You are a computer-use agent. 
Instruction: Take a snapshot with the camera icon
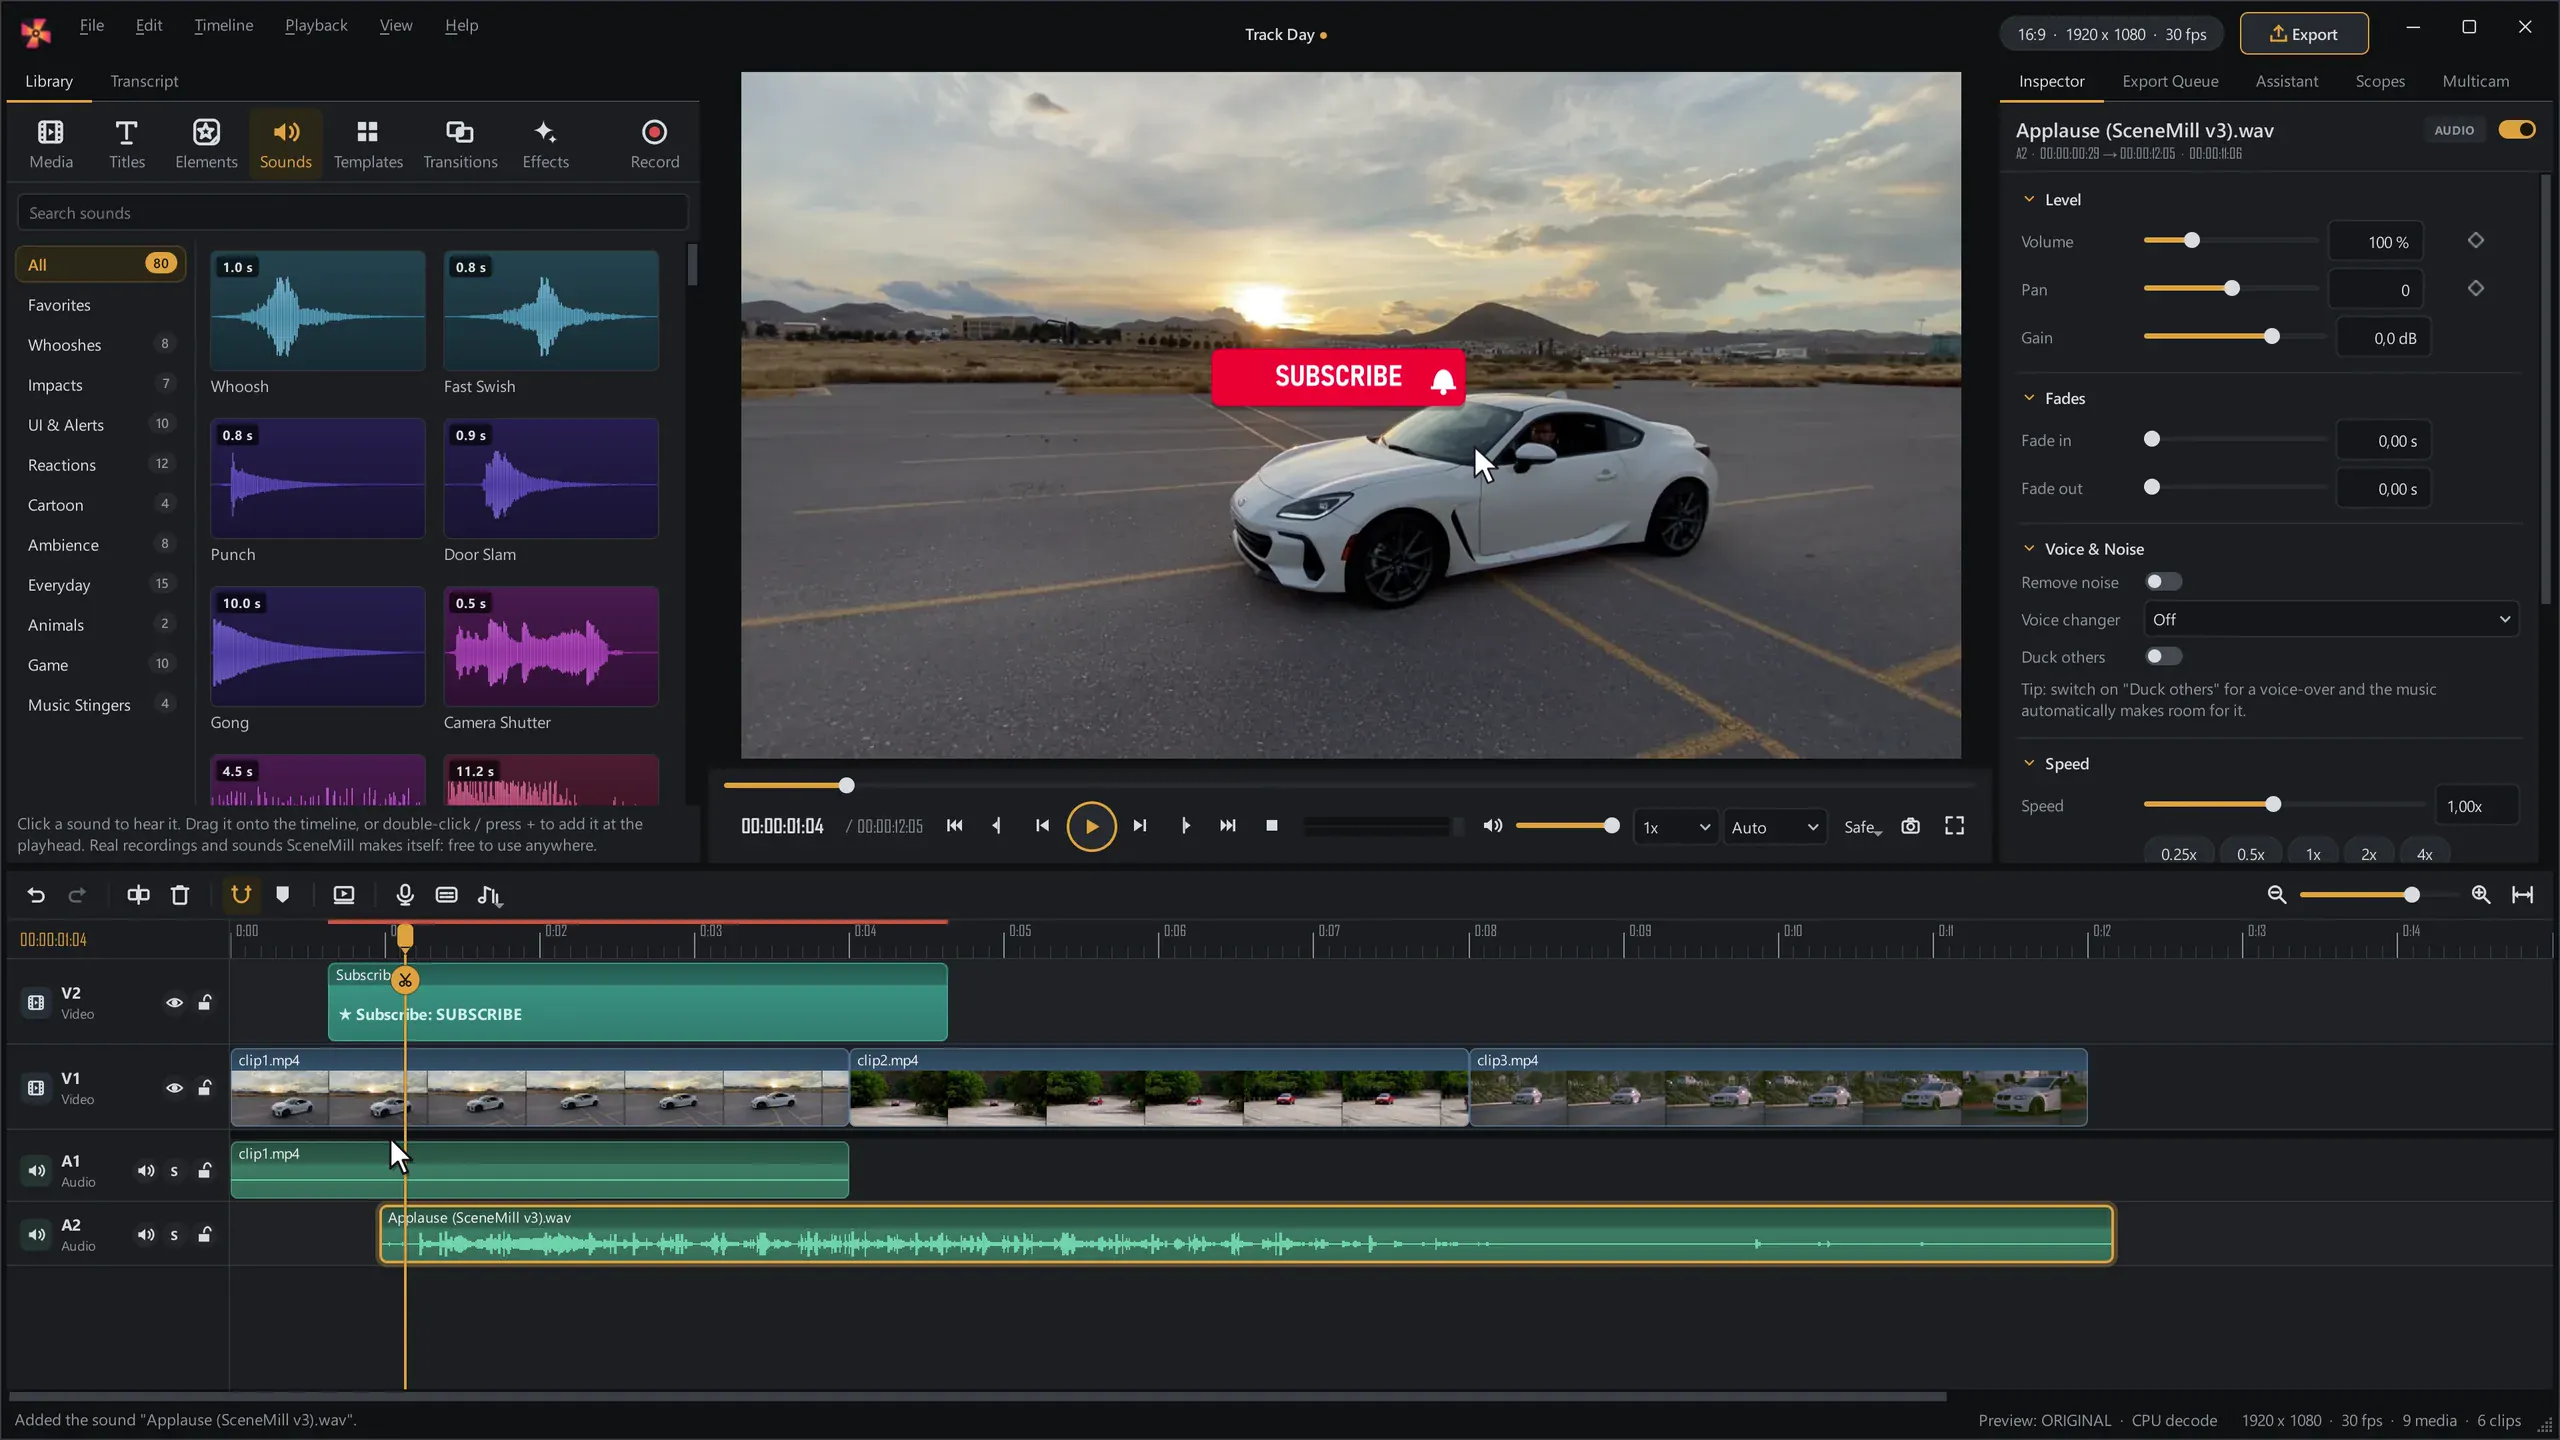(x=1910, y=826)
